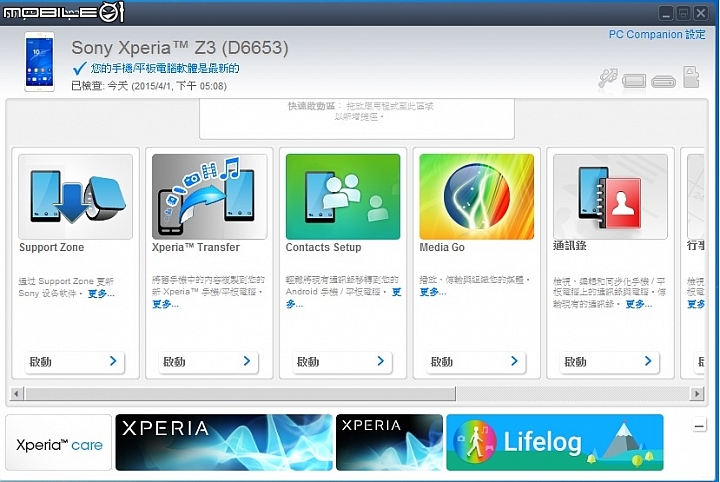Open the Xperia care banner
Image resolution: width=720 pixels, height=482 pixels.
point(59,443)
